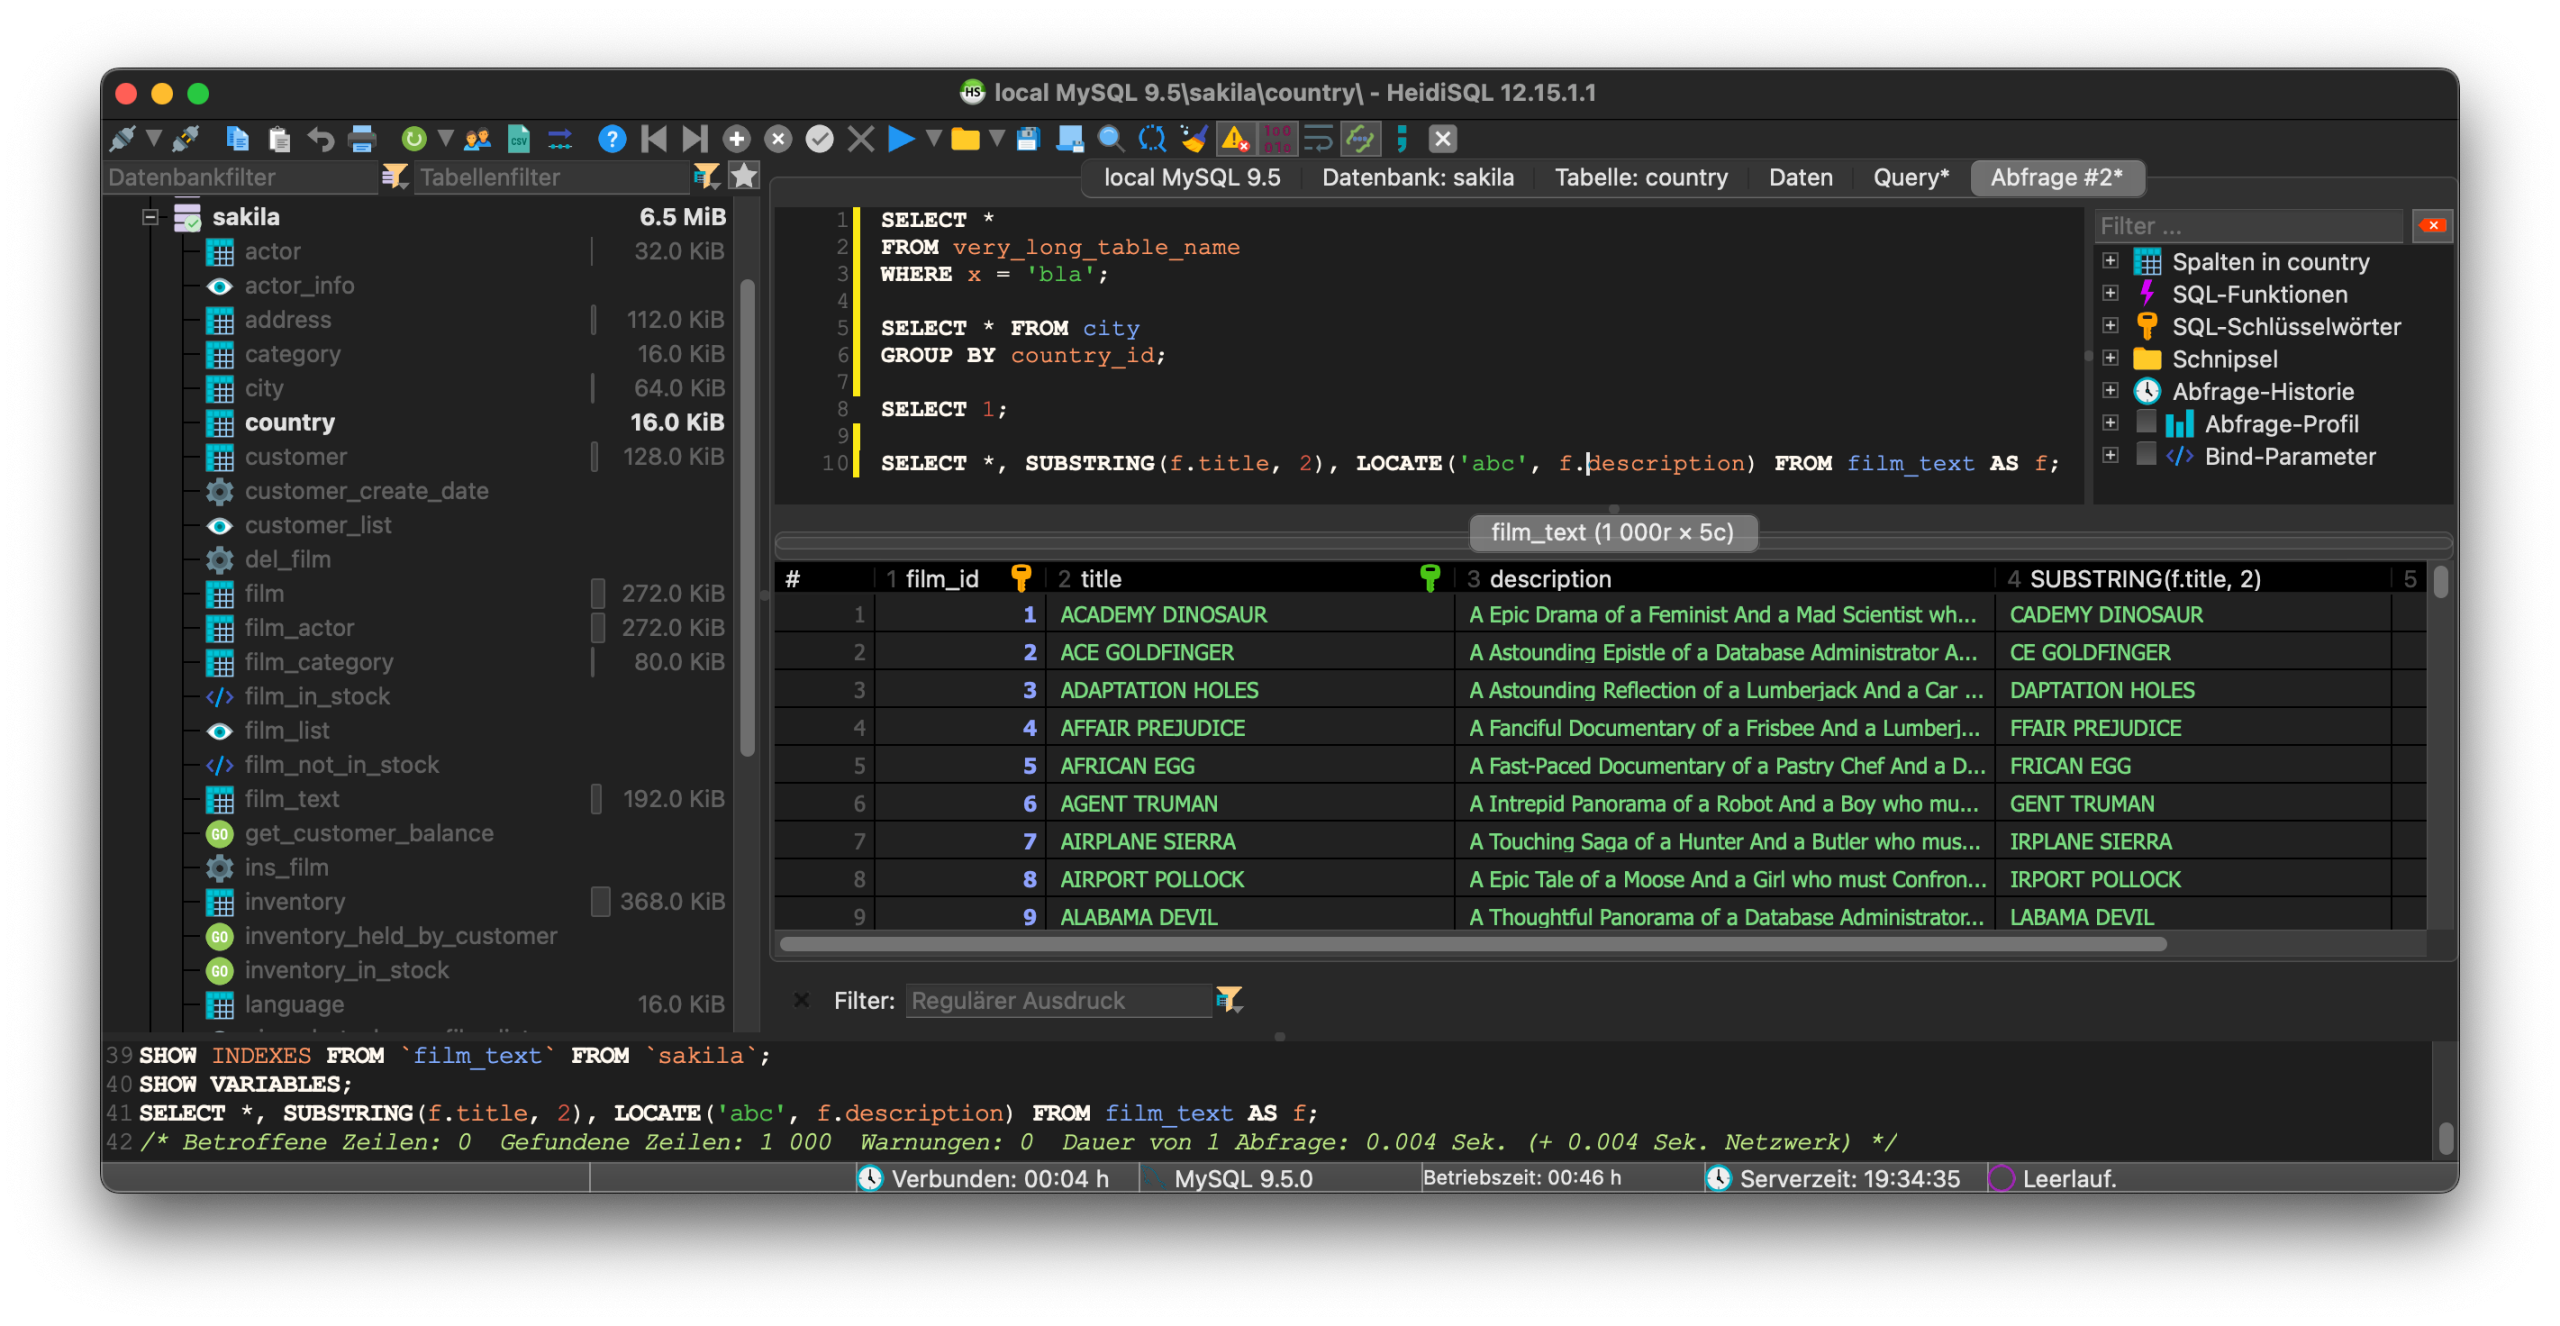Open the user manager icon
Image resolution: width=2560 pixels, height=1326 pixels.
[477, 138]
